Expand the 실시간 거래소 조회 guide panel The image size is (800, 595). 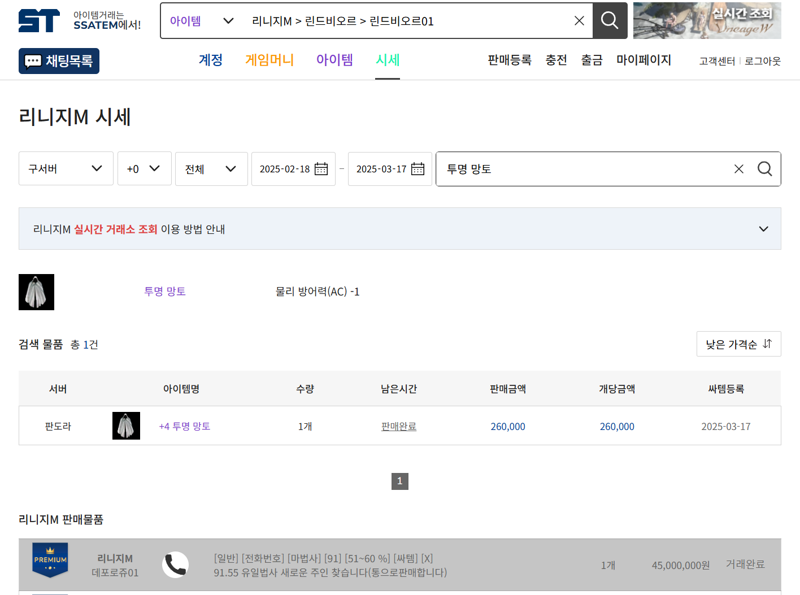[400, 229]
